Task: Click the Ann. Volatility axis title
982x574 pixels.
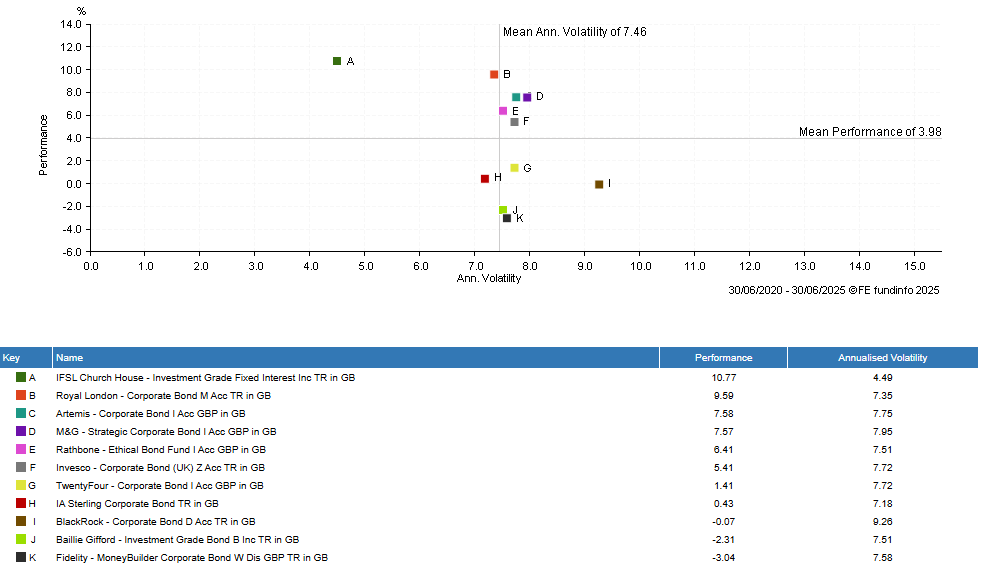Action: (488, 279)
